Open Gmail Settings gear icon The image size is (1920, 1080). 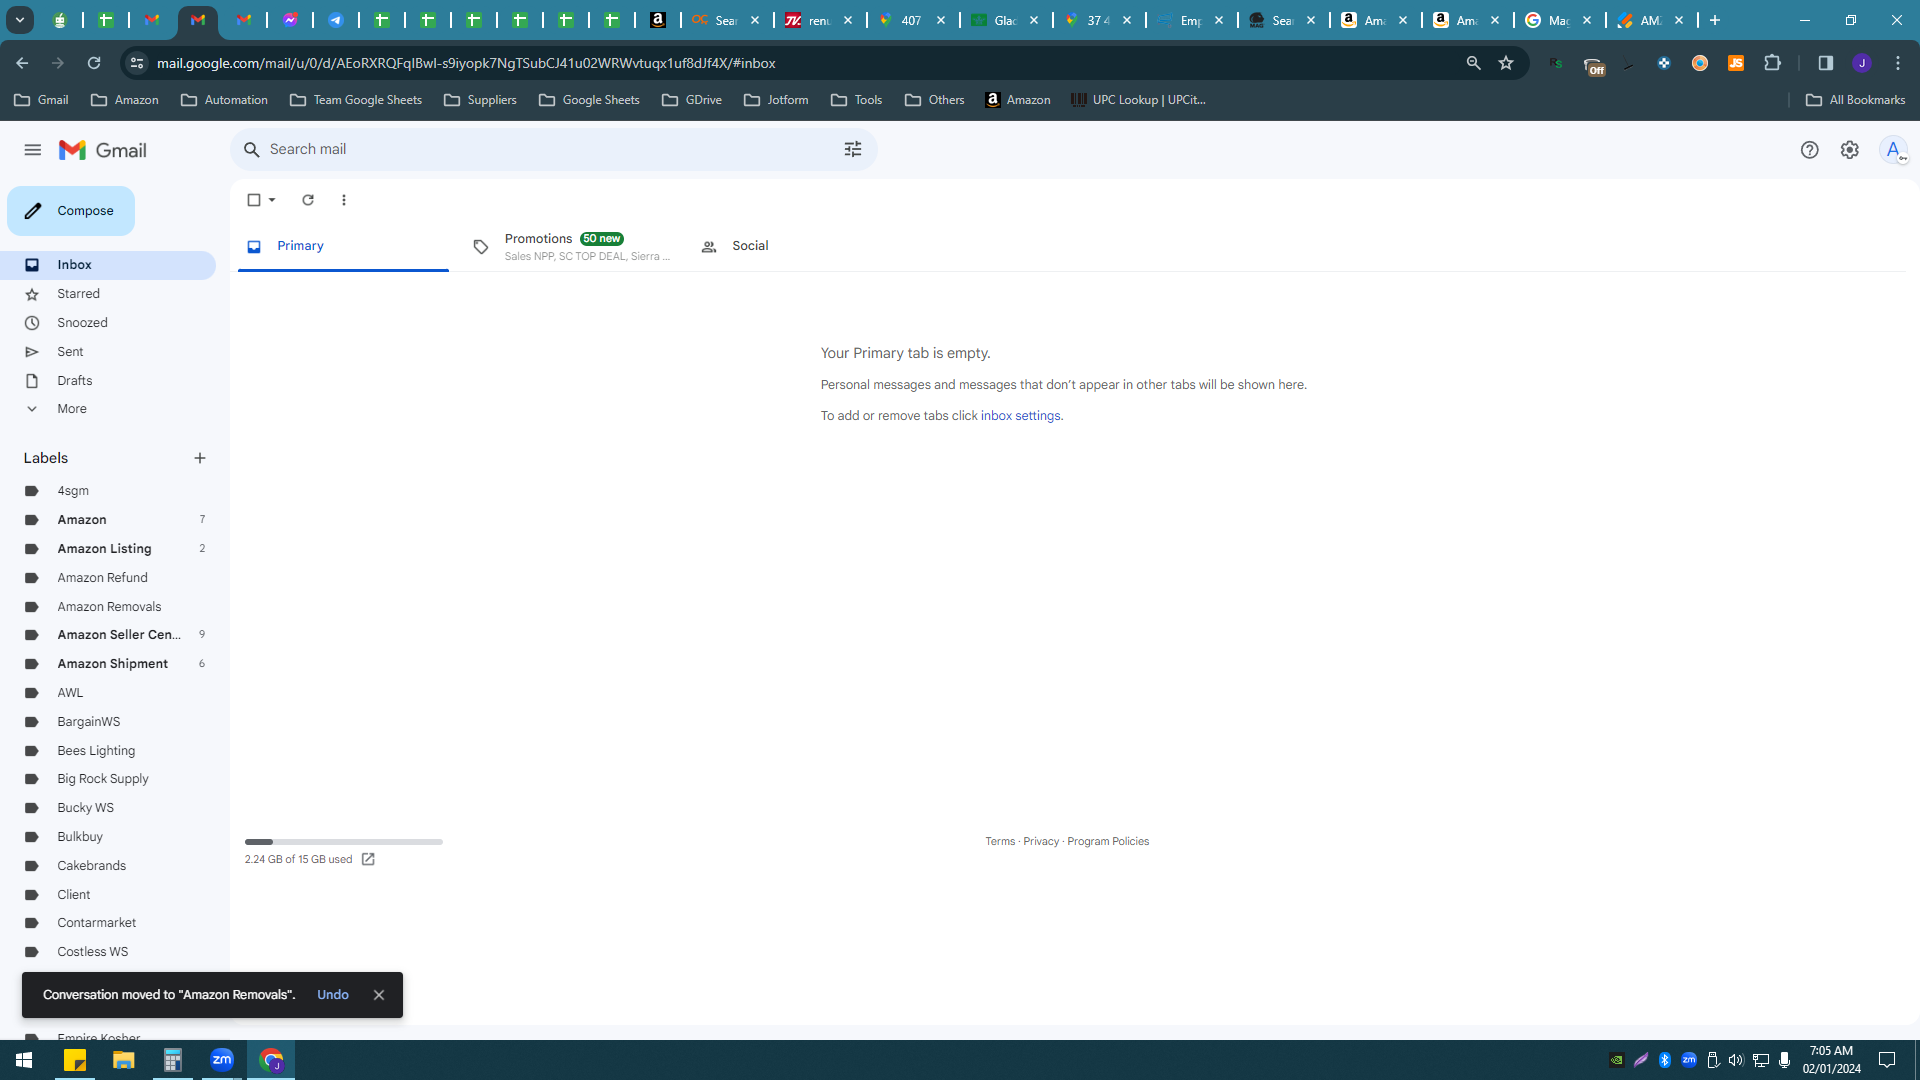coord(1850,150)
